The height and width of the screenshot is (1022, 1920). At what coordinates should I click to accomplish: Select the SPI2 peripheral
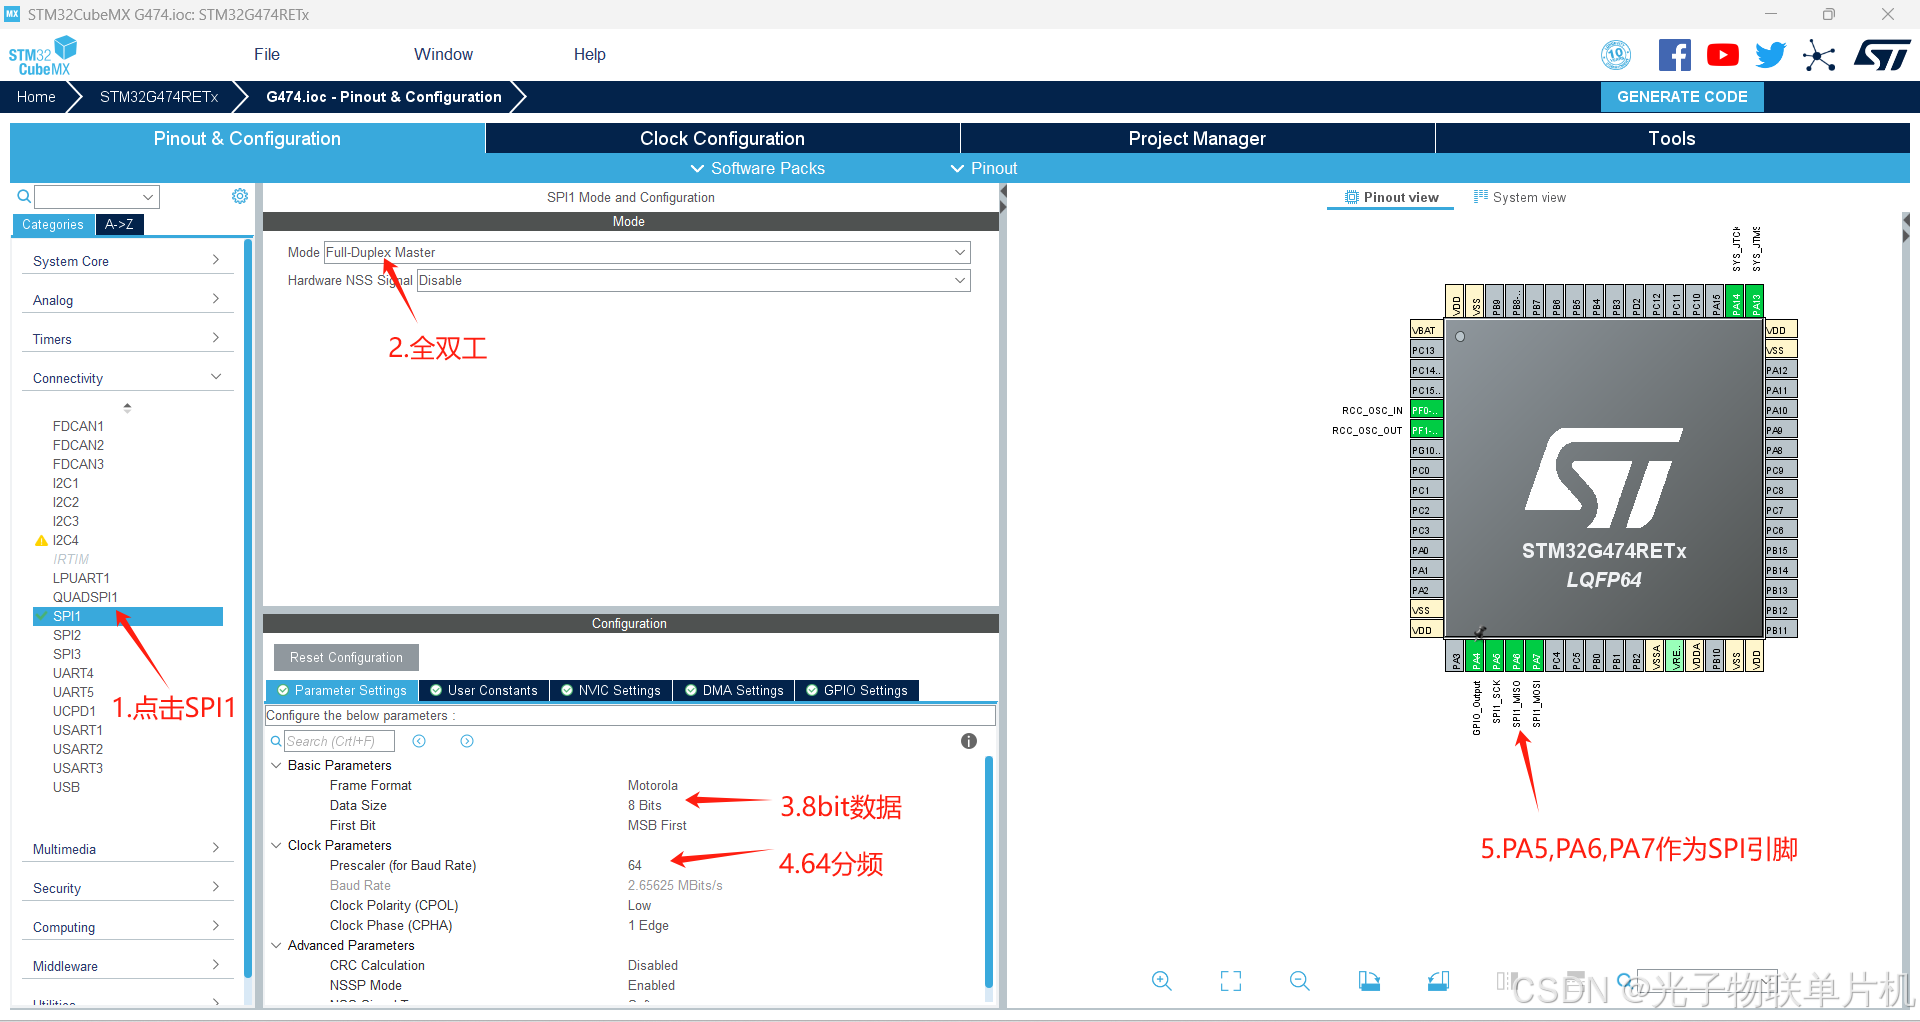67,635
